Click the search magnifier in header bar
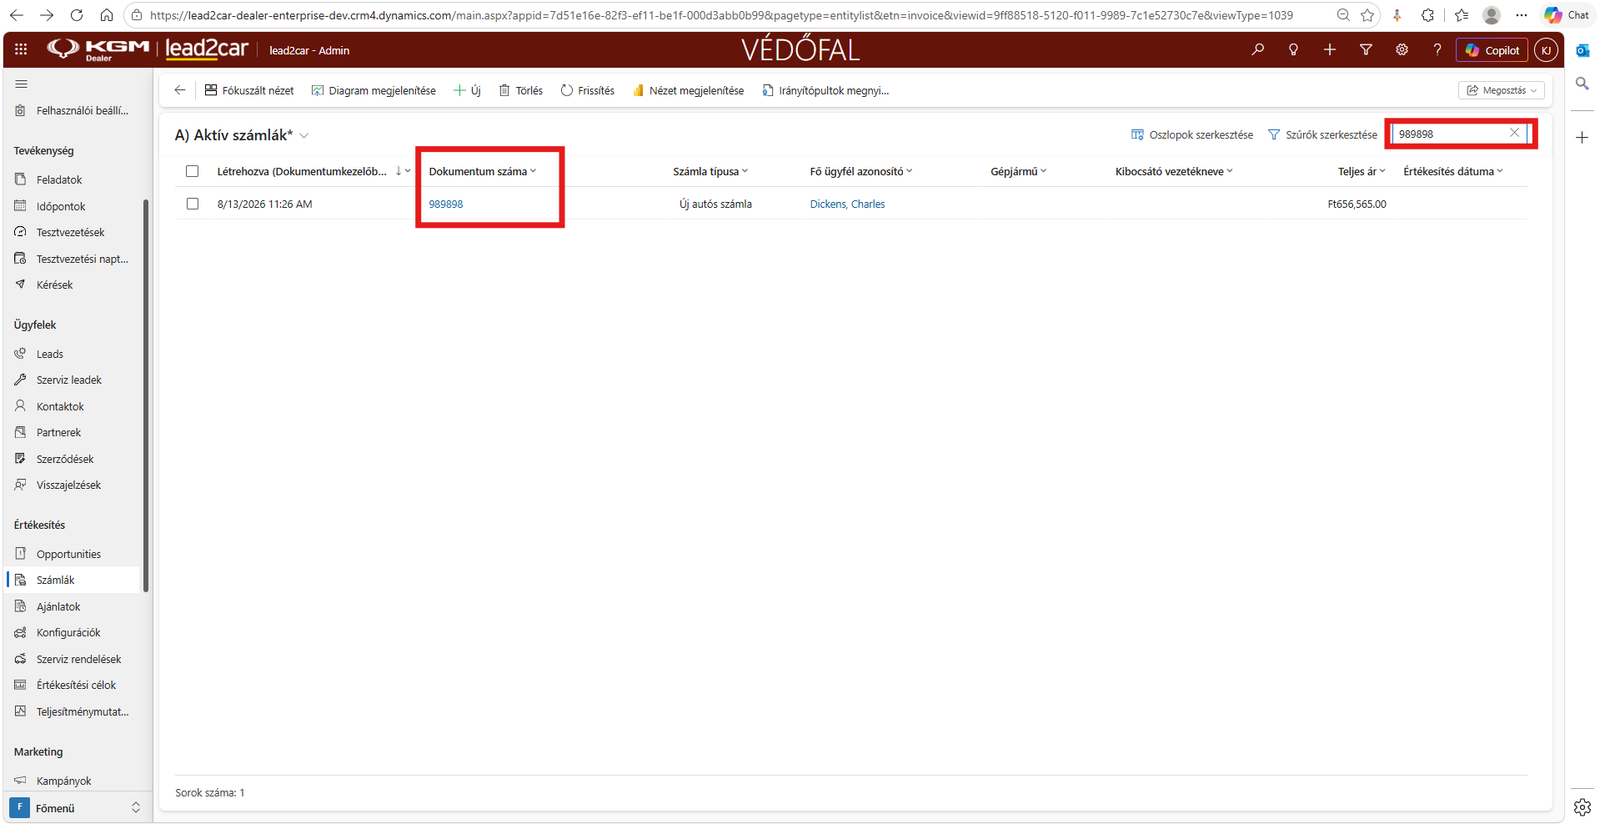 point(1258,49)
